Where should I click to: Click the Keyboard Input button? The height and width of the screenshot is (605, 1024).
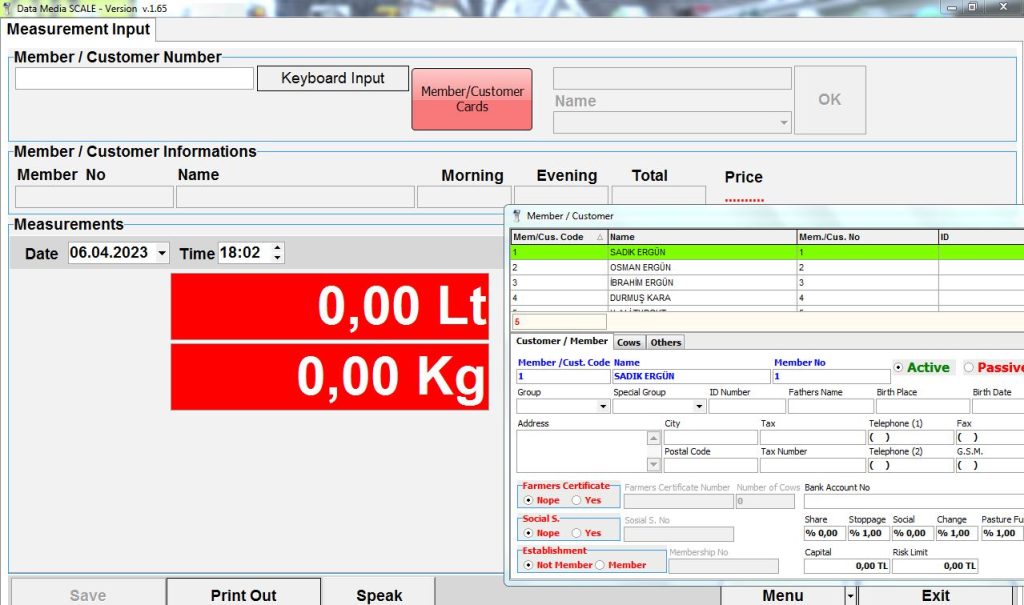(332, 78)
